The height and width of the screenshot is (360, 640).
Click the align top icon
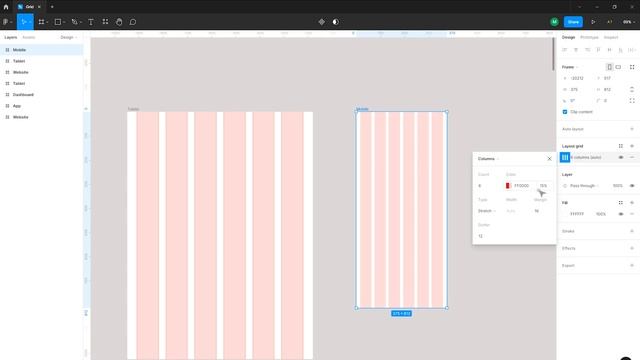[598, 50]
